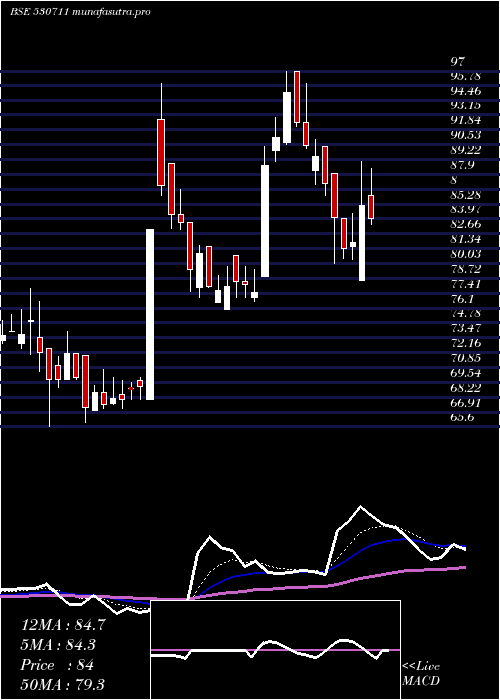Select the 87.9 price axis label

tap(462, 165)
